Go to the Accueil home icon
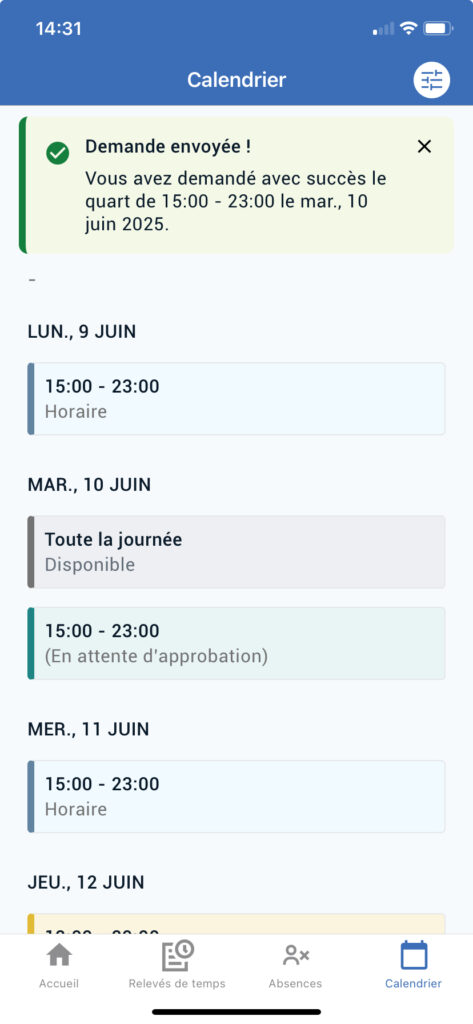 [x=59, y=956]
